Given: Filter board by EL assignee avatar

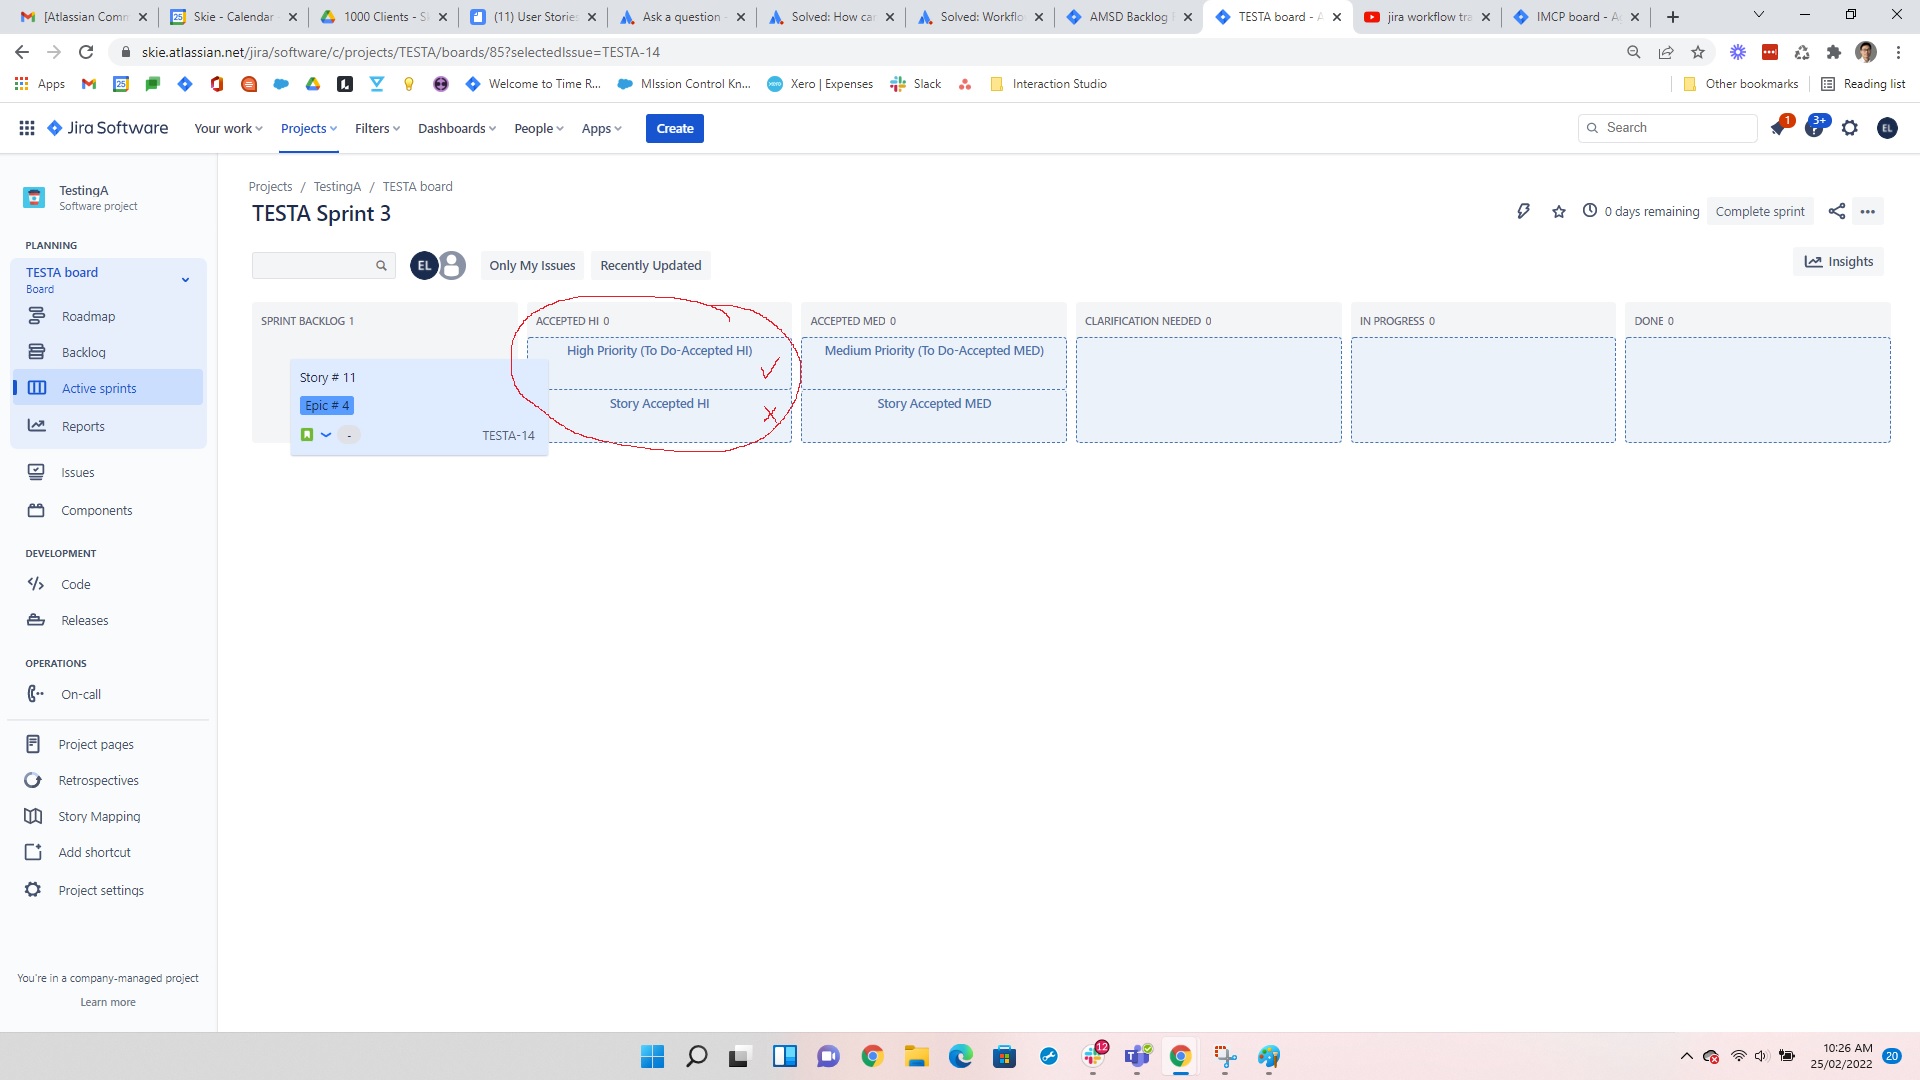Looking at the screenshot, I should (x=424, y=265).
